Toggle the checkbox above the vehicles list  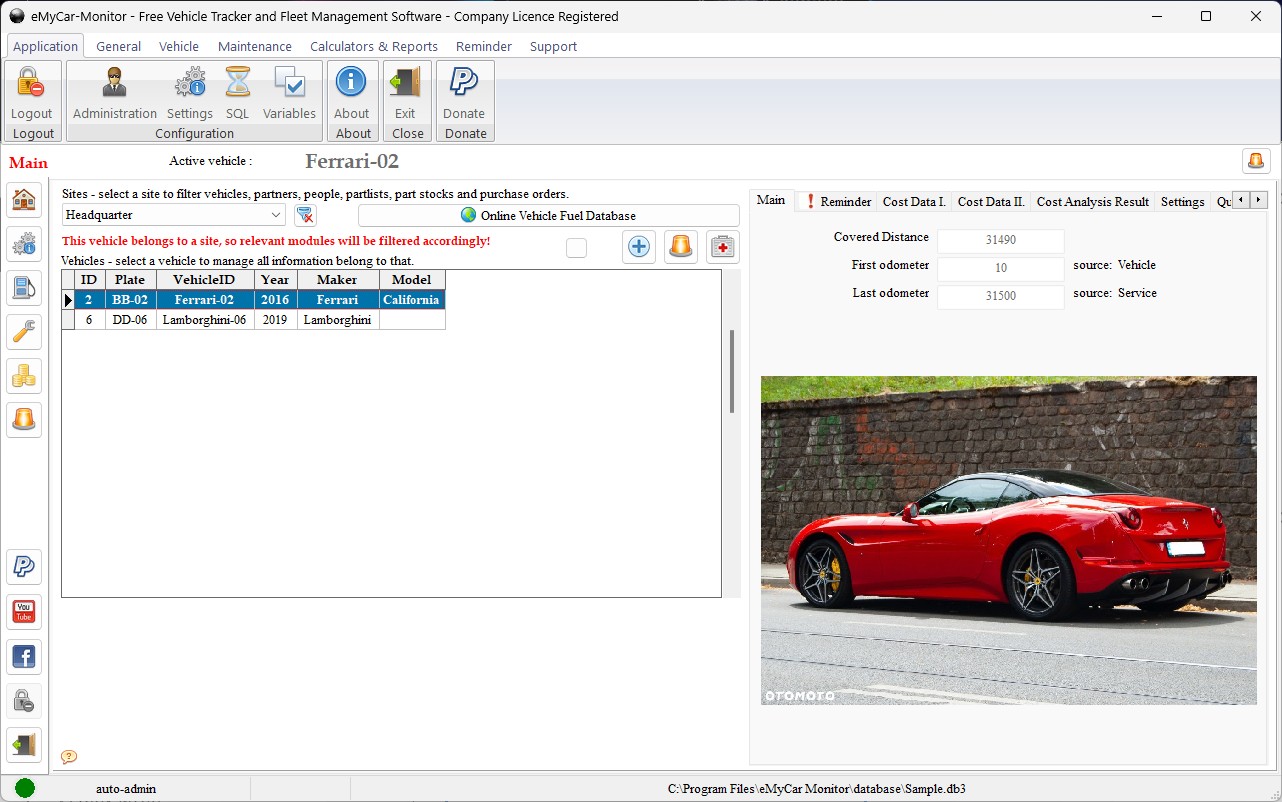(576, 248)
